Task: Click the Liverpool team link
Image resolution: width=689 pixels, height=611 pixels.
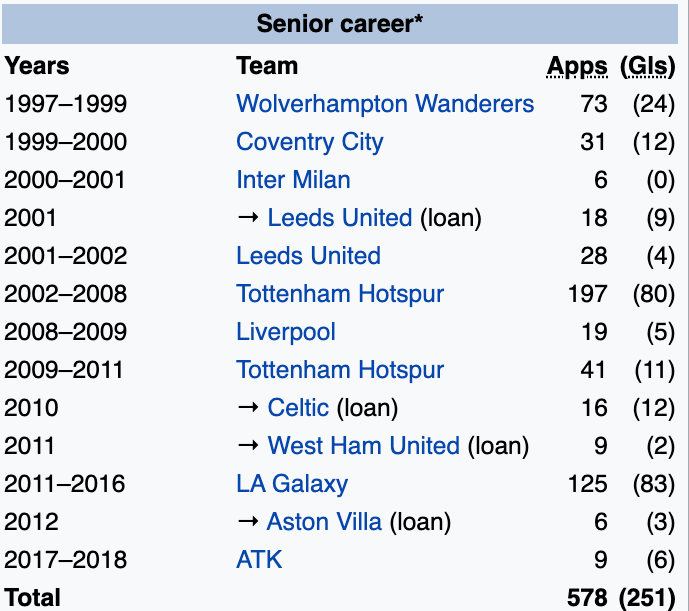Action: (286, 332)
